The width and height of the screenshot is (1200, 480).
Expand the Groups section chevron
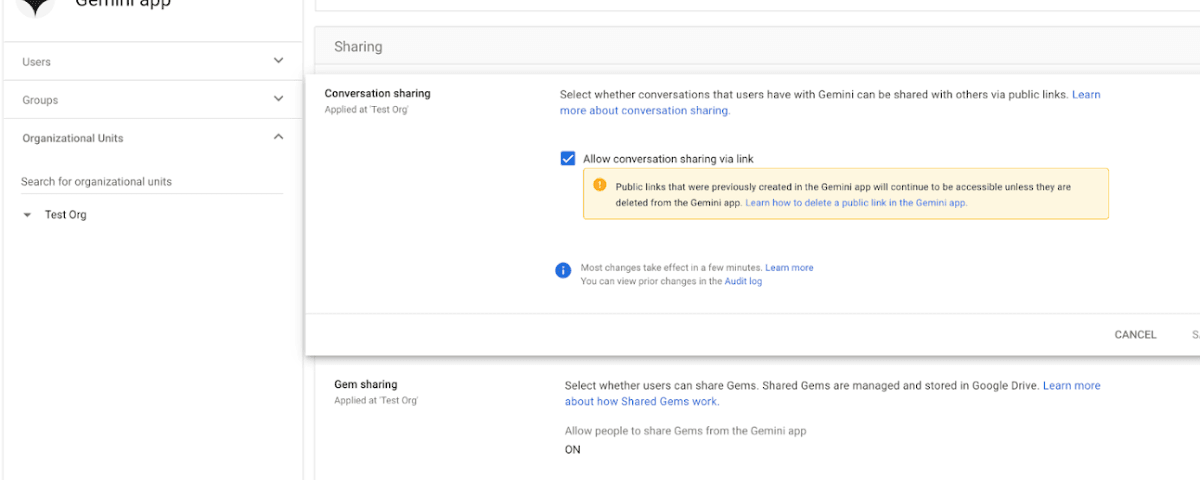click(x=278, y=99)
